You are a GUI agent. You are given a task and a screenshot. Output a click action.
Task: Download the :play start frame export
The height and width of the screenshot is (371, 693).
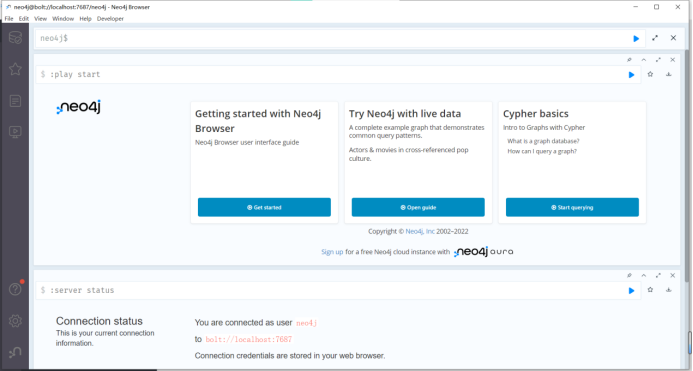[x=669, y=74]
